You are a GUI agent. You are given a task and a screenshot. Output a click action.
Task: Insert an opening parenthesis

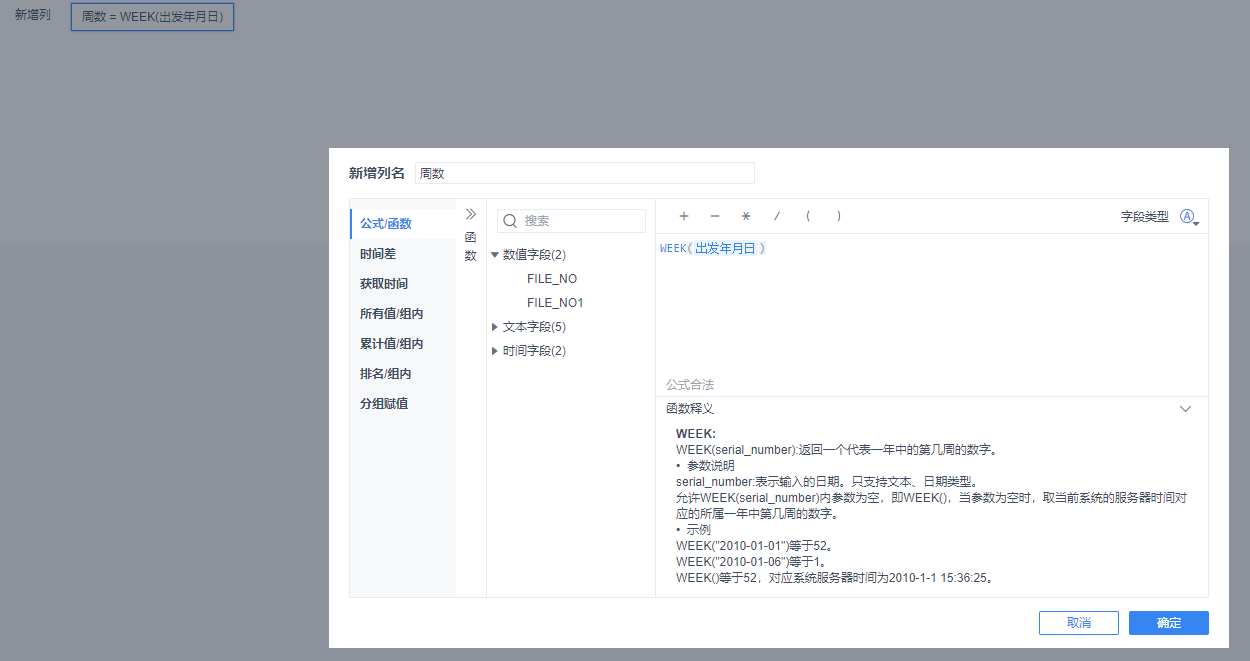pyautogui.click(x=807, y=216)
